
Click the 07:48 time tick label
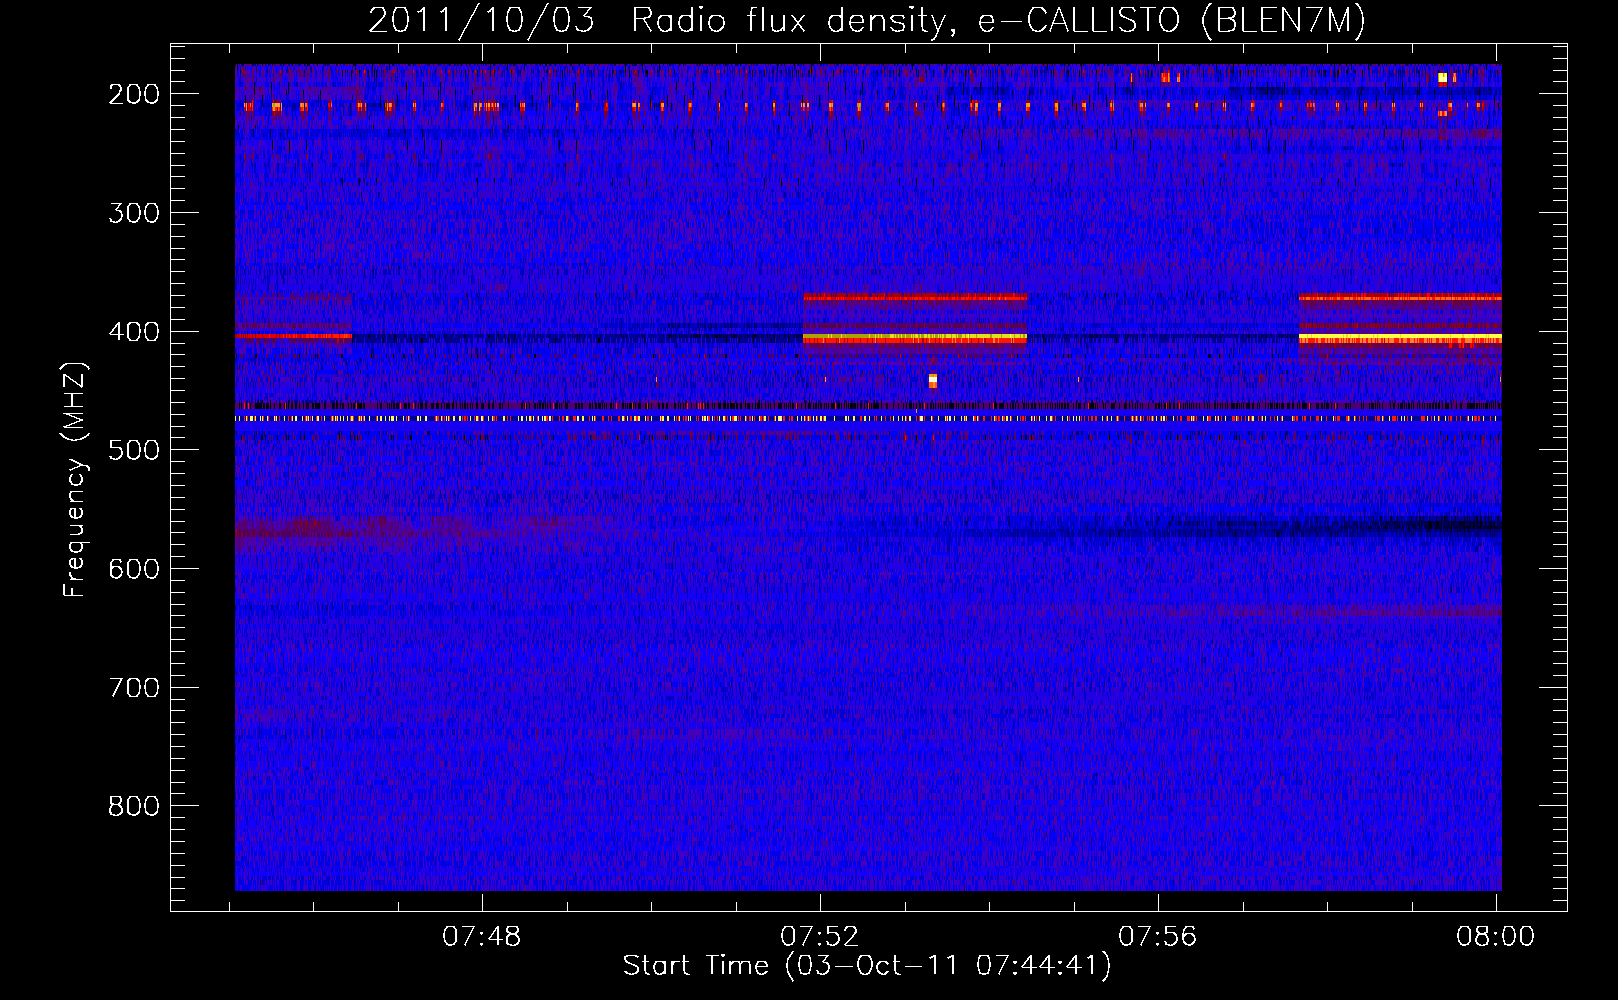click(x=482, y=937)
